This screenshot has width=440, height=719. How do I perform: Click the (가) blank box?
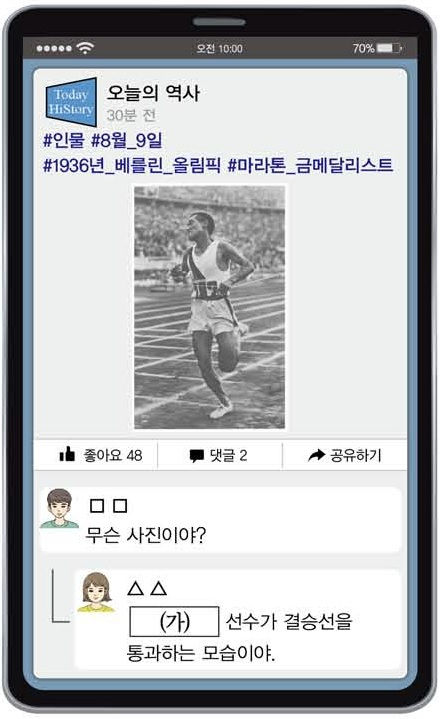[x=174, y=622]
